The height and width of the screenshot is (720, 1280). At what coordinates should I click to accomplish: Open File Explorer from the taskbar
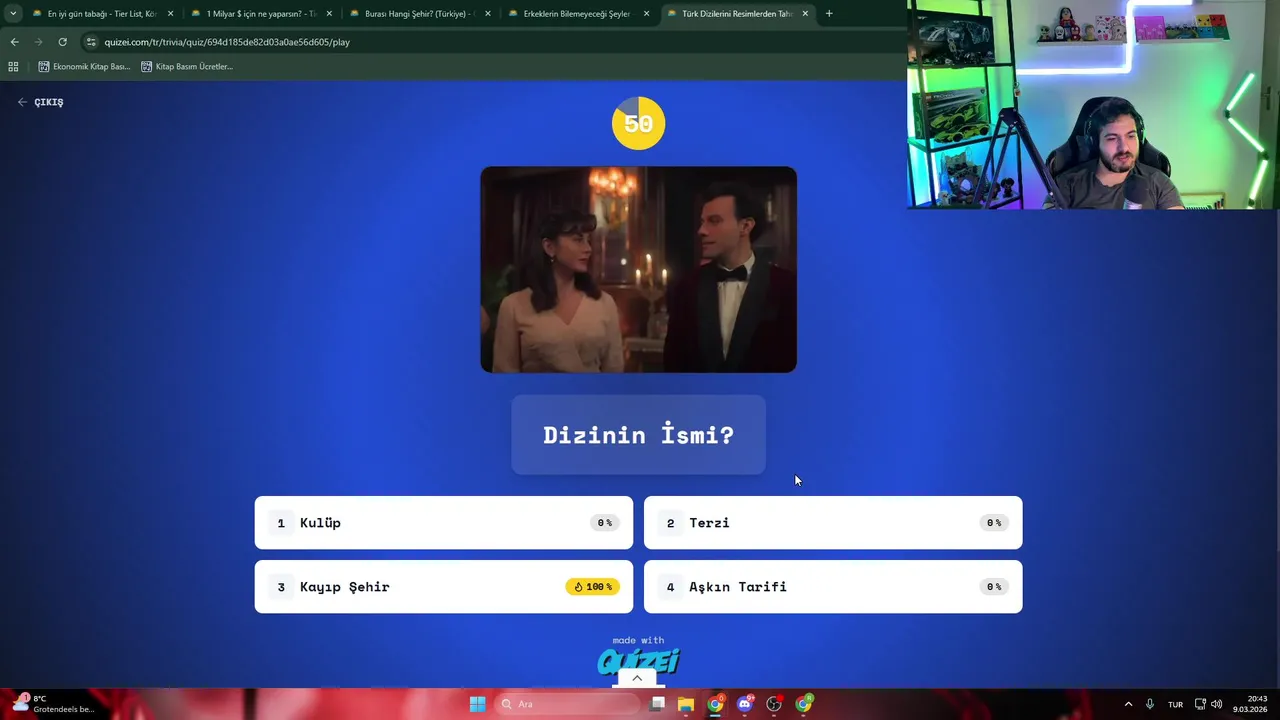point(686,704)
